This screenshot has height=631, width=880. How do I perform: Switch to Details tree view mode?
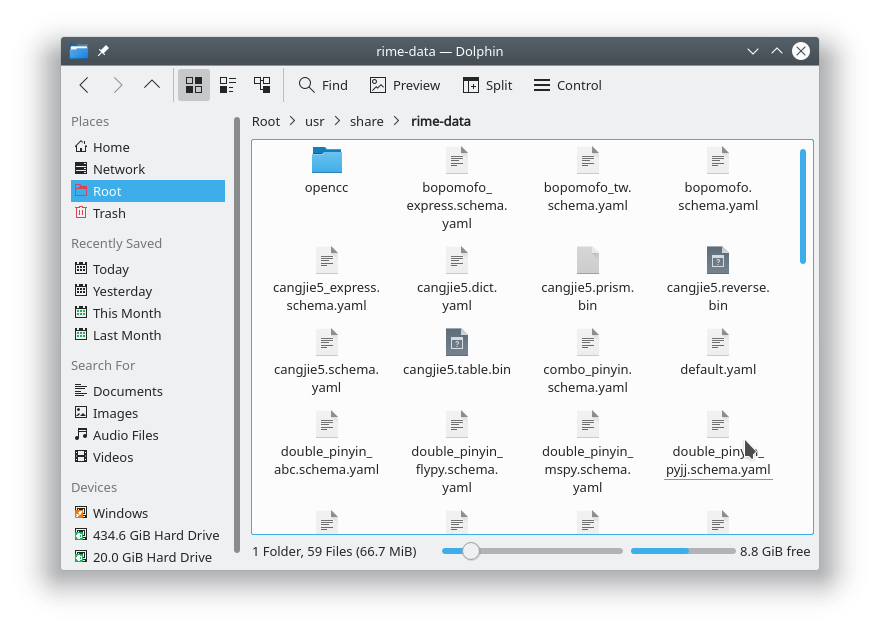point(262,85)
